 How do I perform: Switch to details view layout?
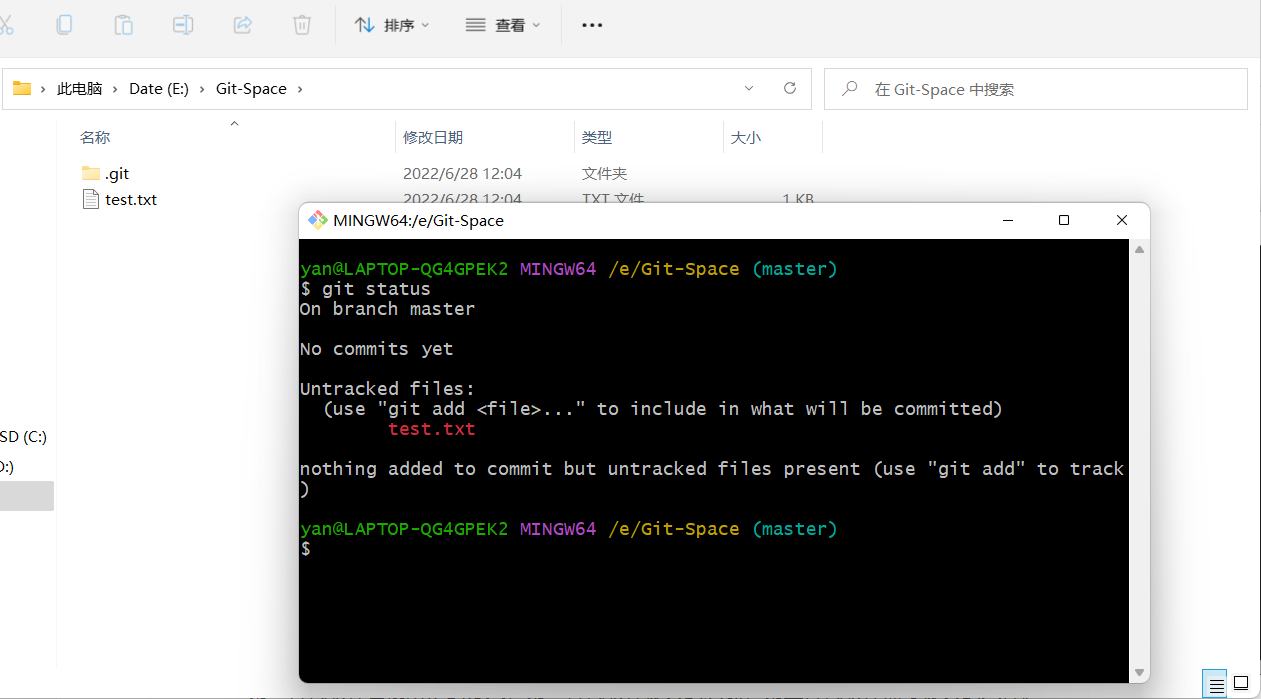point(1213,684)
